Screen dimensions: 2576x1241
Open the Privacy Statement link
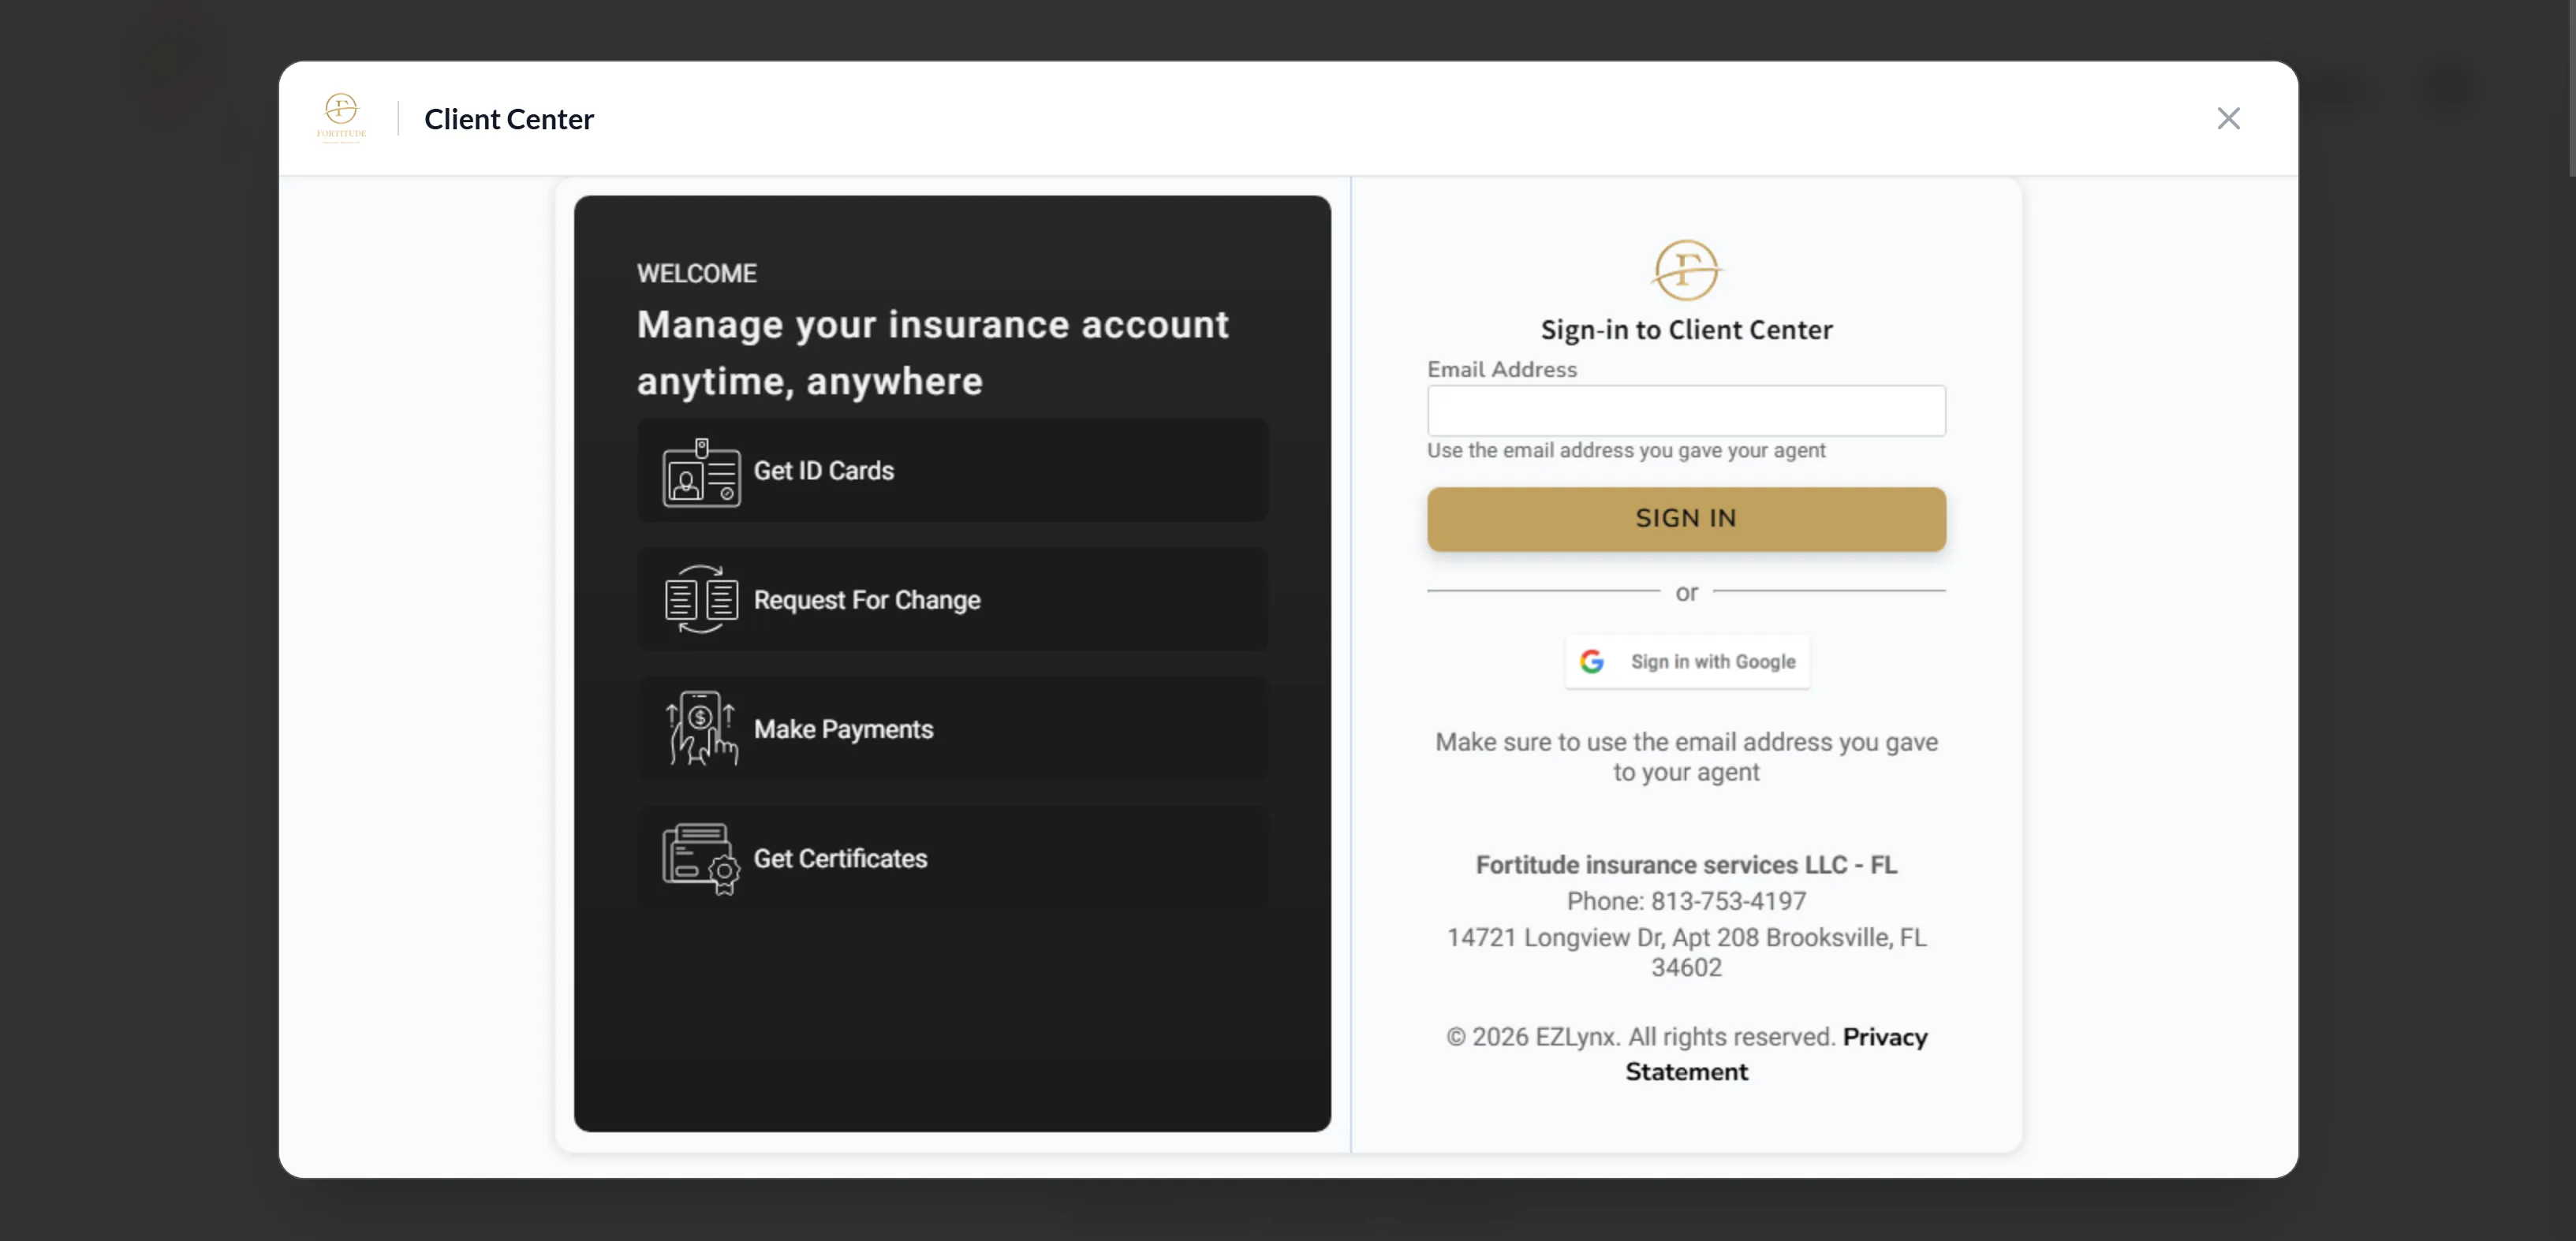[x=1777, y=1054]
